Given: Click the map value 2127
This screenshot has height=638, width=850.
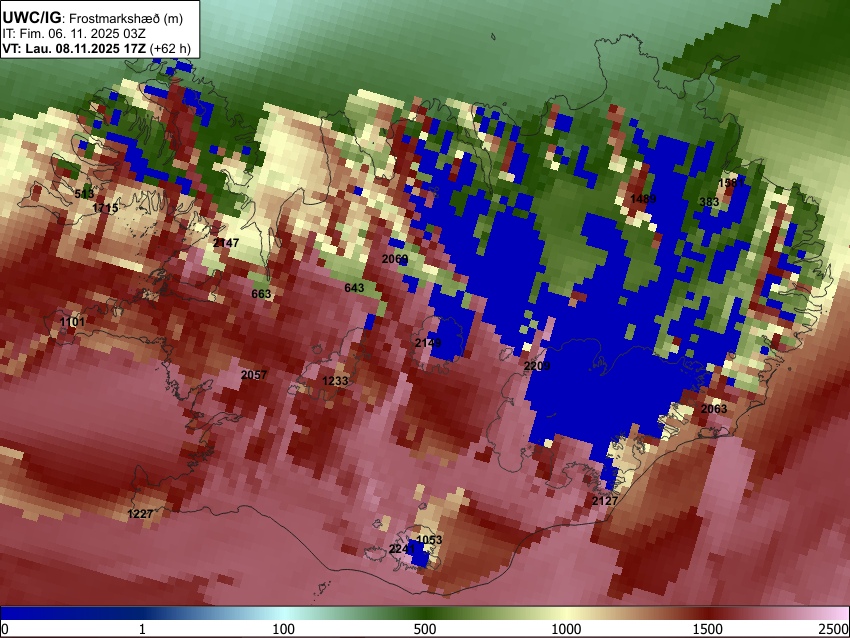Looking at the screenshot, I should pos(604,501).
